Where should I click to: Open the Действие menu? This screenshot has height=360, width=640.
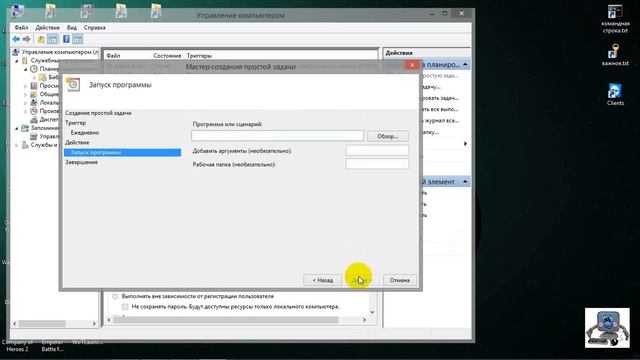click(x=47, y=27)
